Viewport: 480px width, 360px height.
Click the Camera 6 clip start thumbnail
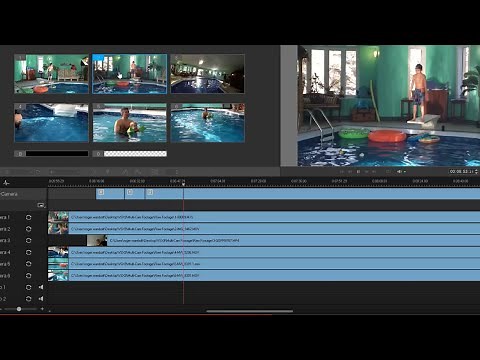tap(58, 276)
